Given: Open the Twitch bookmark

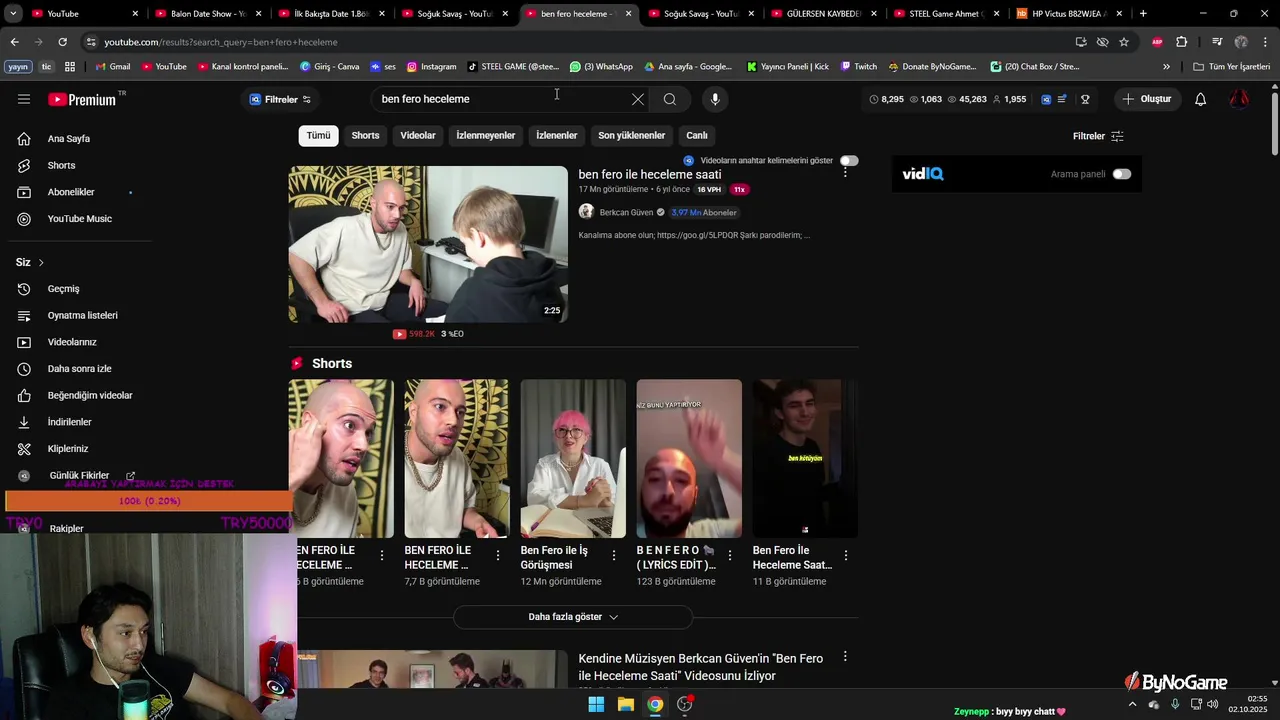Looking at the screenshot, I should (x=859, y=67).
